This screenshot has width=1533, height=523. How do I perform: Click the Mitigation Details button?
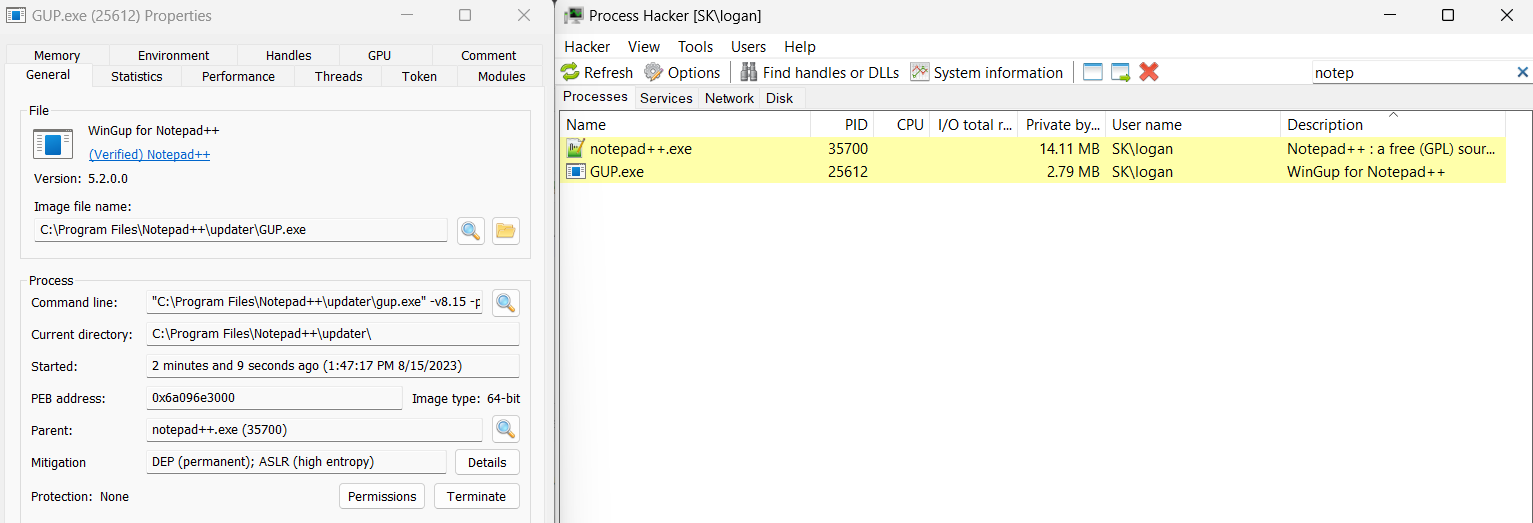tap(487, 463)
